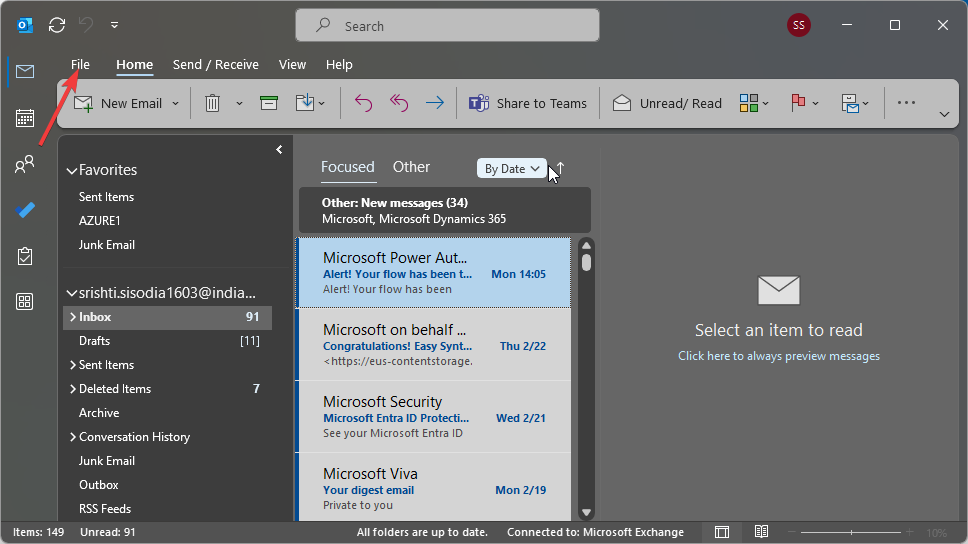Open Calendar from the left sidebar
This screenshot has width=968, height=544.
[x=25, y=117]
